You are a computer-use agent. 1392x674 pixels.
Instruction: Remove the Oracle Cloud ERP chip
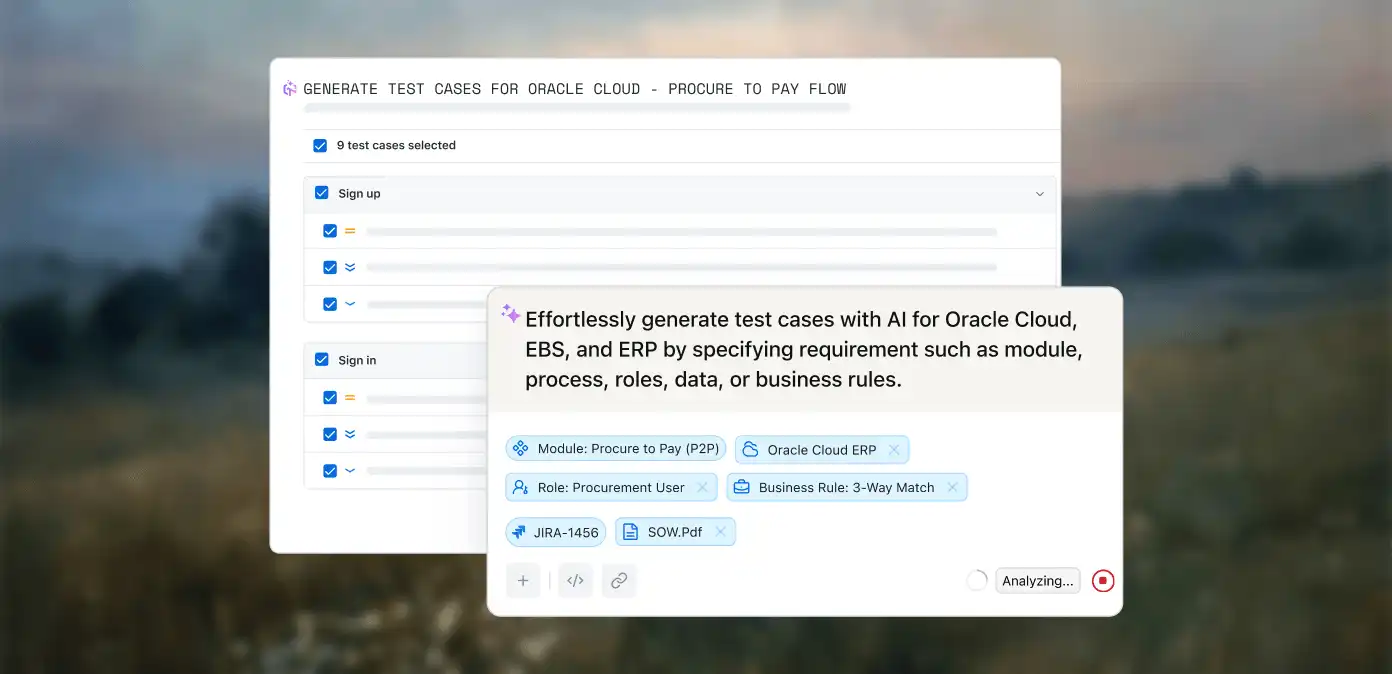tap(894, 450)
